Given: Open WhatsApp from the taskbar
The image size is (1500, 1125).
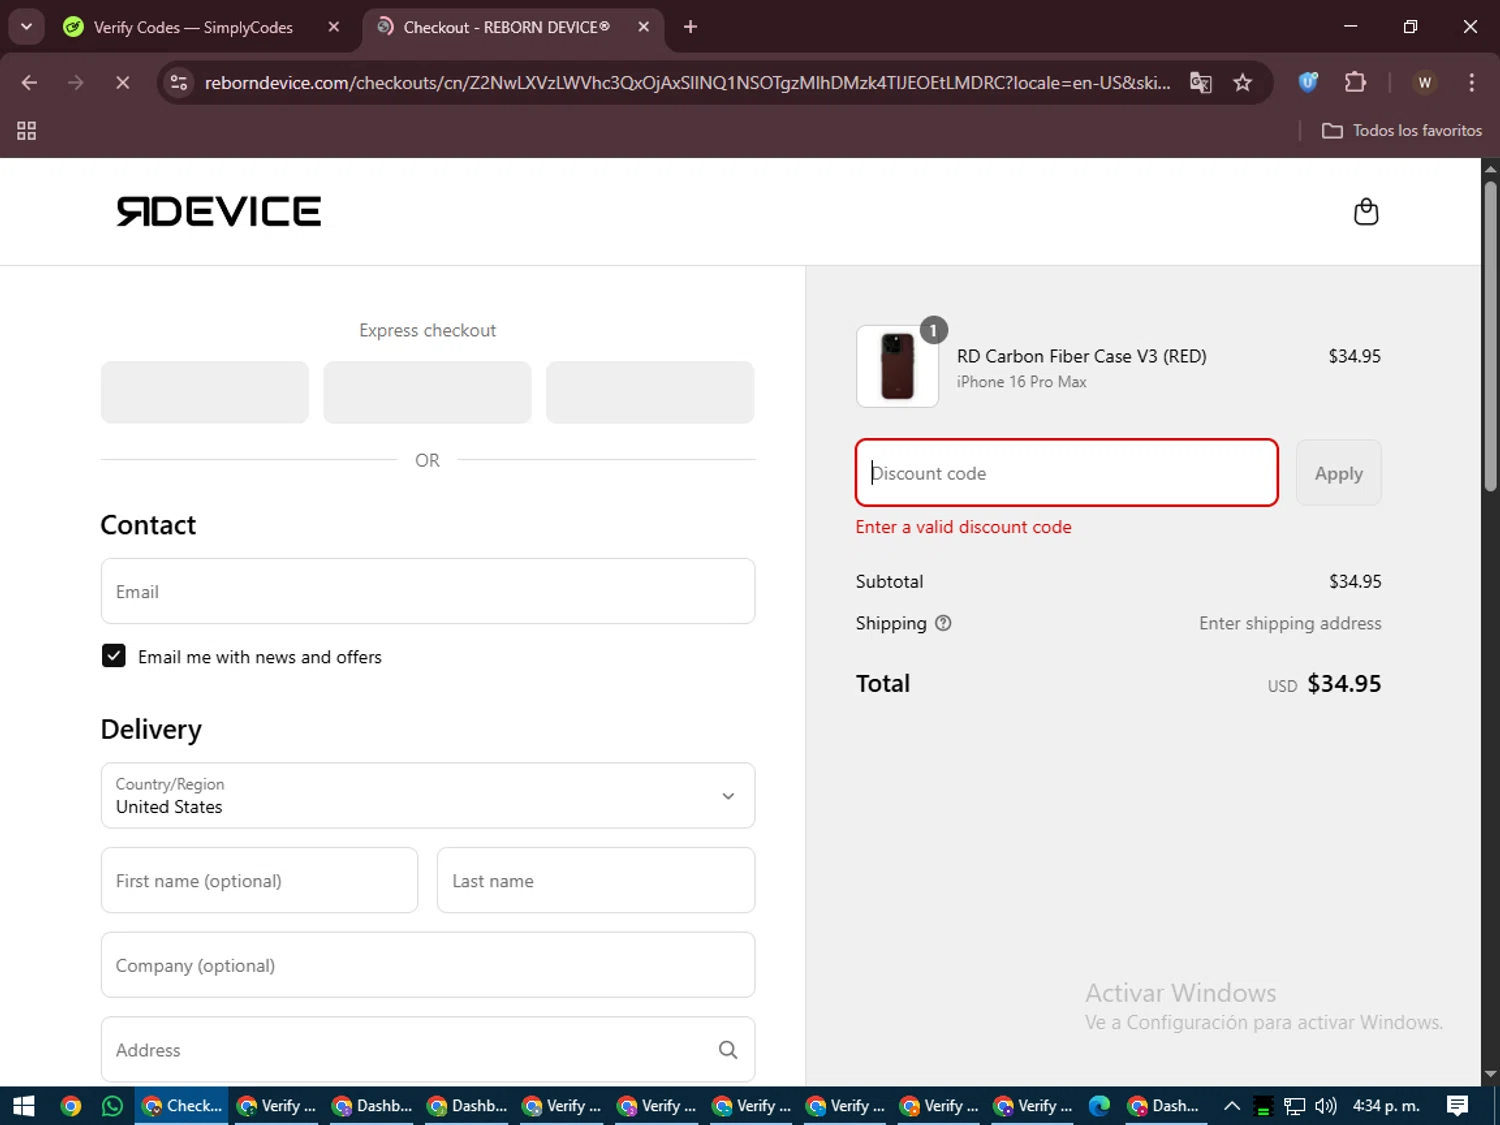Looking at the screenshot, I should coord(112,1106).
